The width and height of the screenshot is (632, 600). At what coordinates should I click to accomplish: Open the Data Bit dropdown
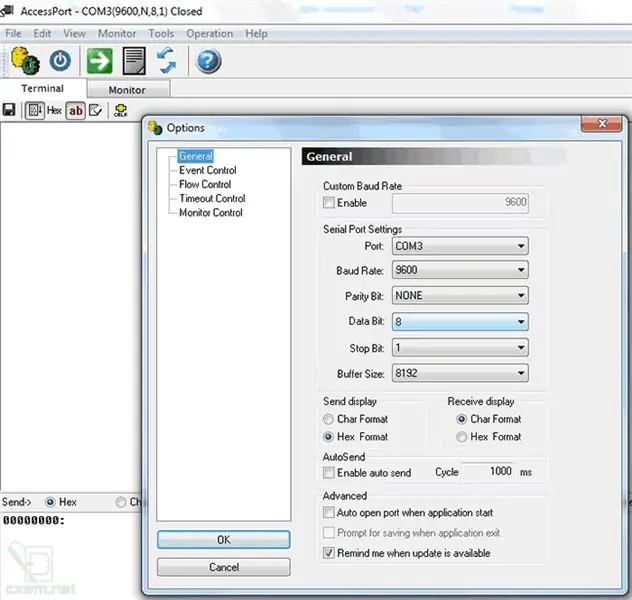point(460,322)
